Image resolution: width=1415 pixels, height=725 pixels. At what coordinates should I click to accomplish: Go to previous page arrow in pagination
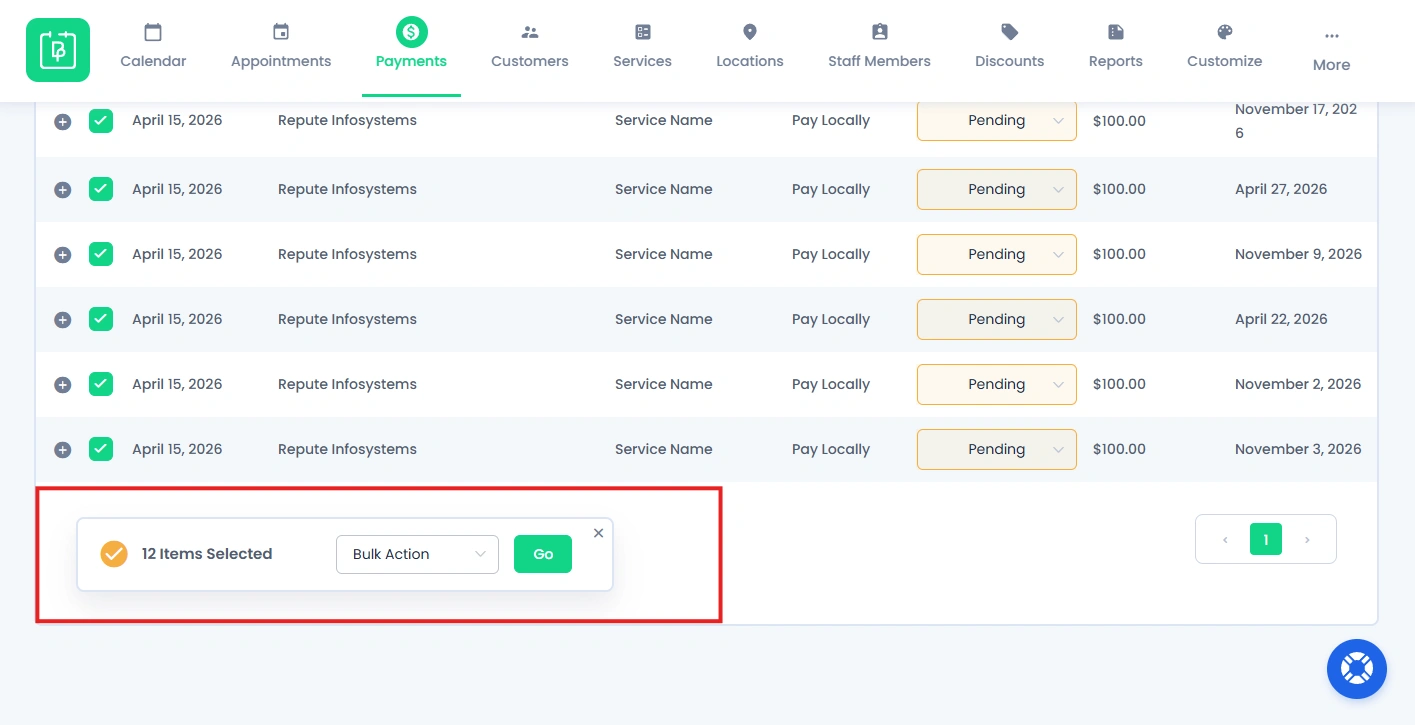point(1225,540)
